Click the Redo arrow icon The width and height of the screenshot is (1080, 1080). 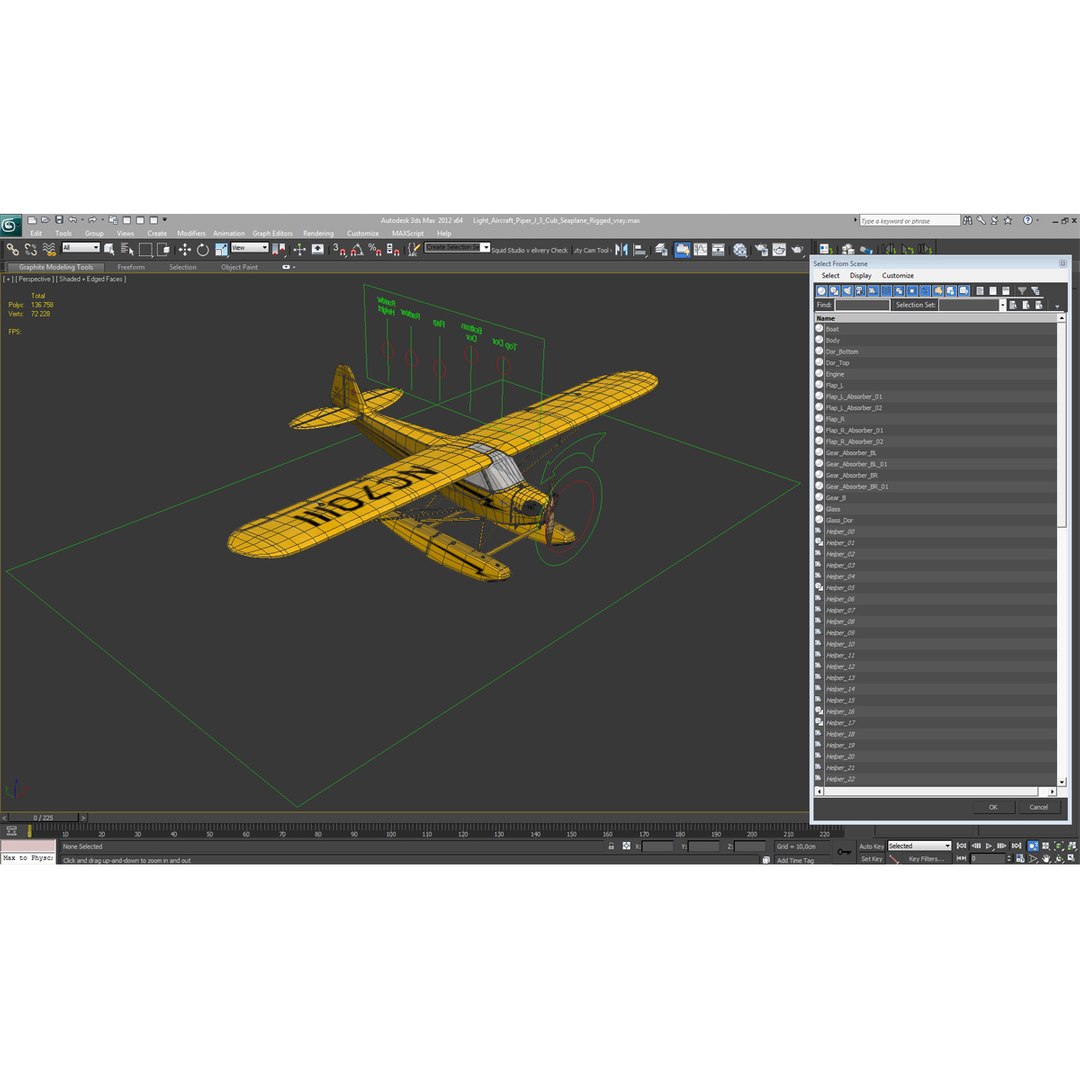[x=92, y=220]
